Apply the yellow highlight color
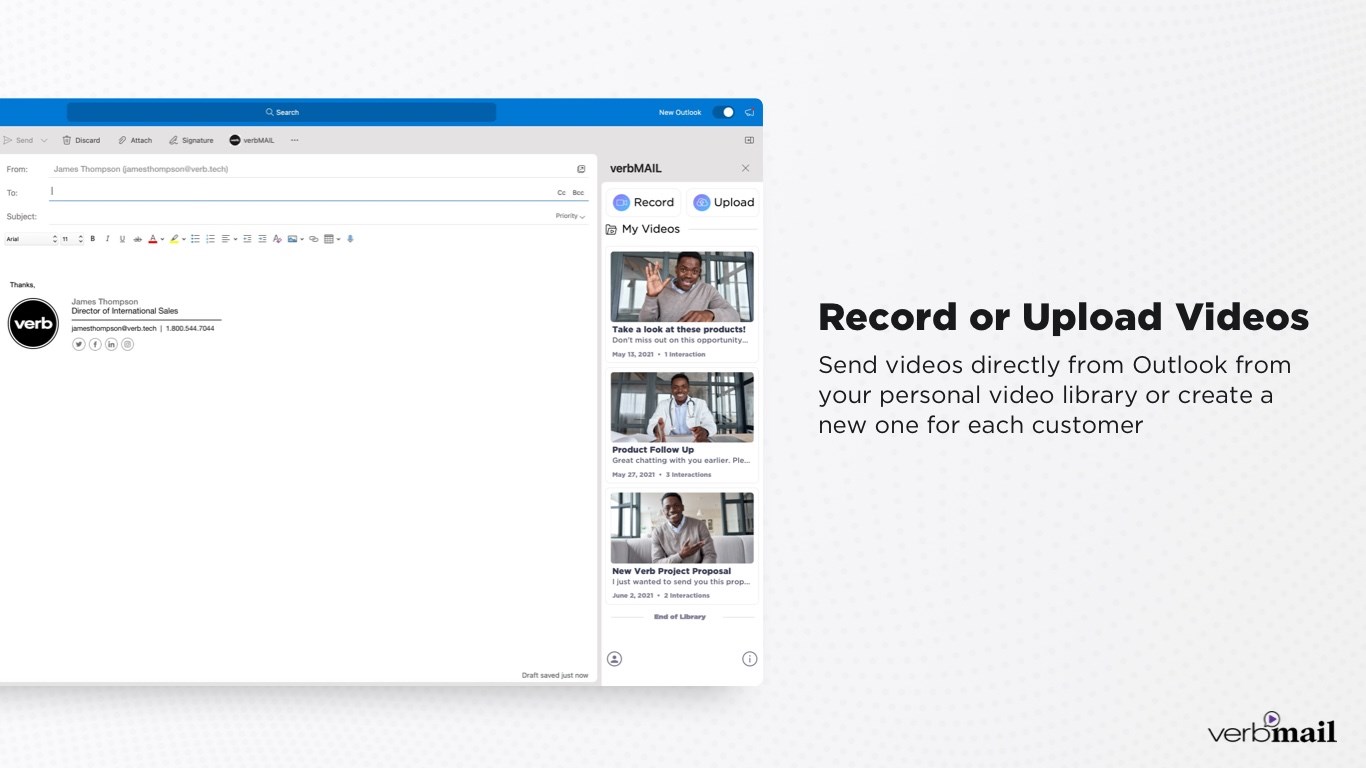Screen dimensions: 1366x768 174,239
